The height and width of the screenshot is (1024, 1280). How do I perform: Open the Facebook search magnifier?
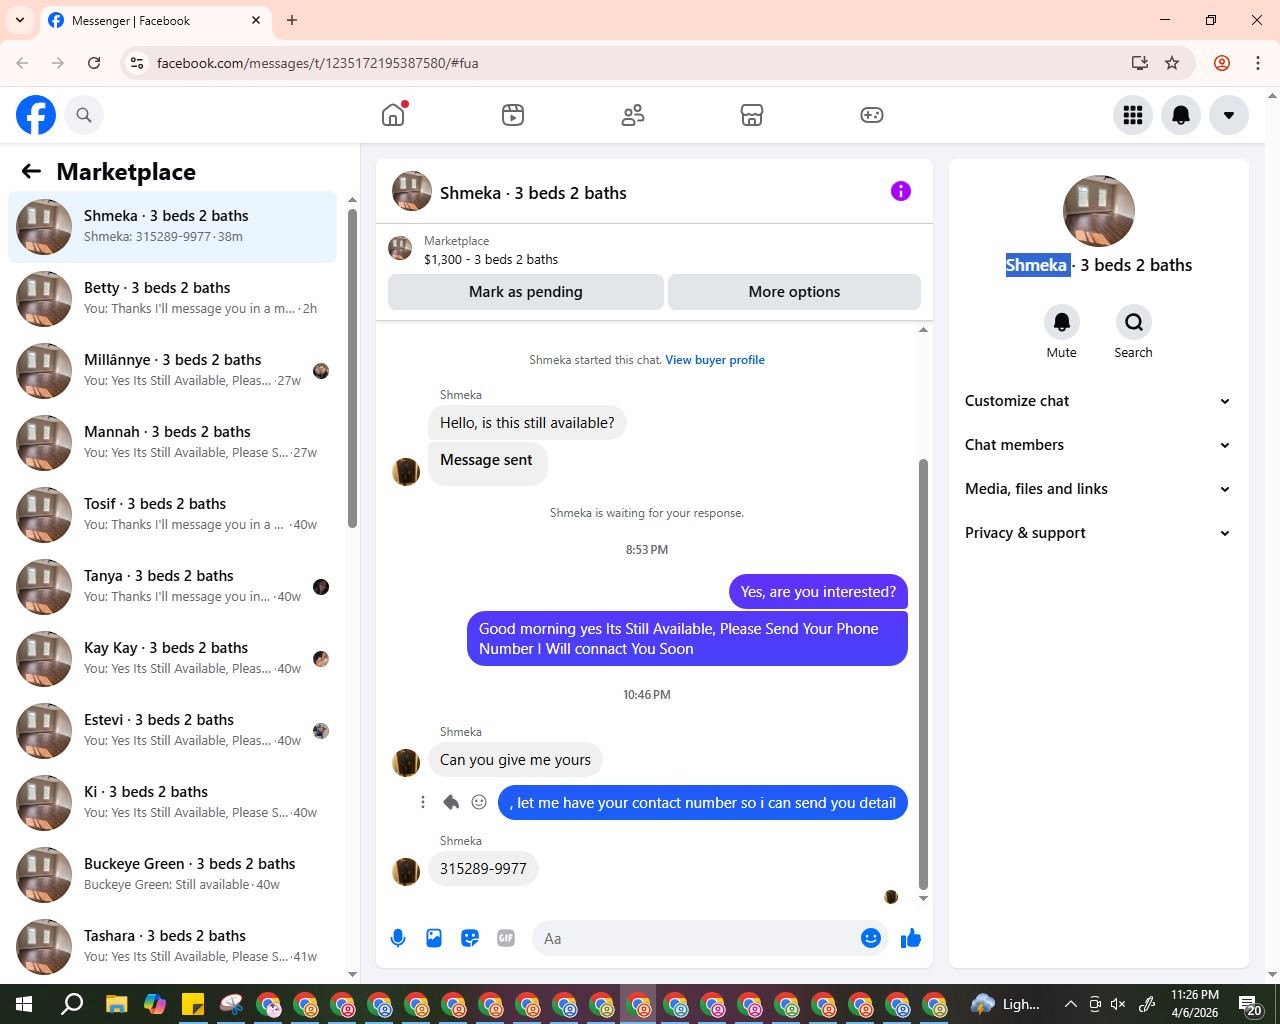pyautogui.click(x=84, y=115)
